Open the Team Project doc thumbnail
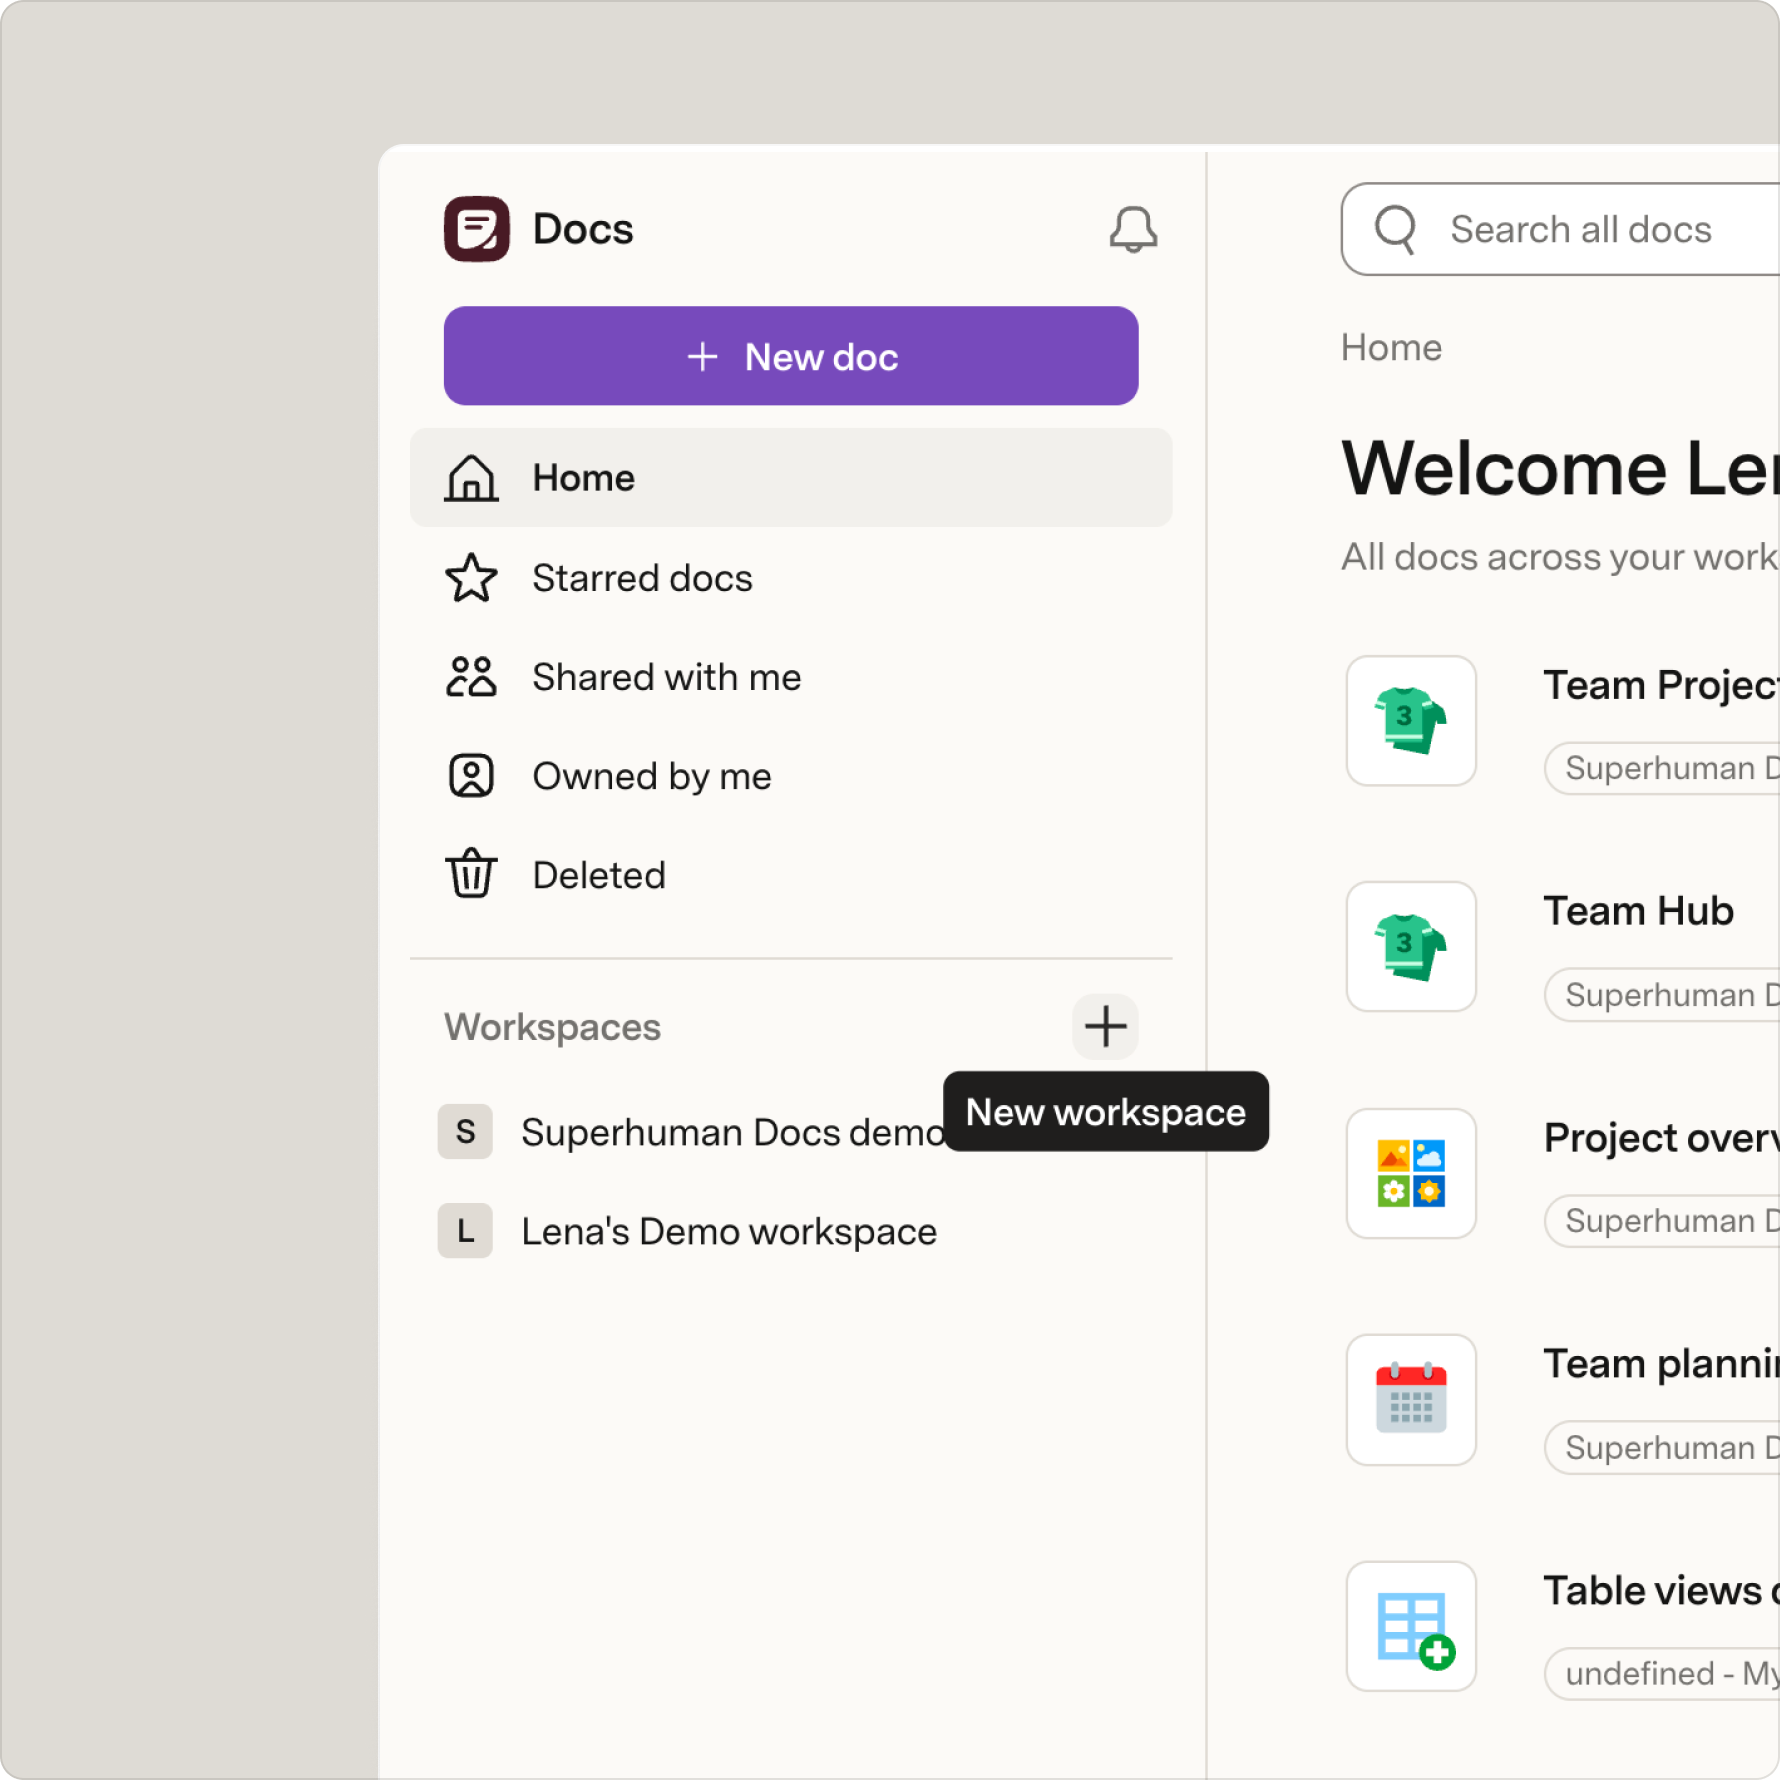 tap(1411, 721)
